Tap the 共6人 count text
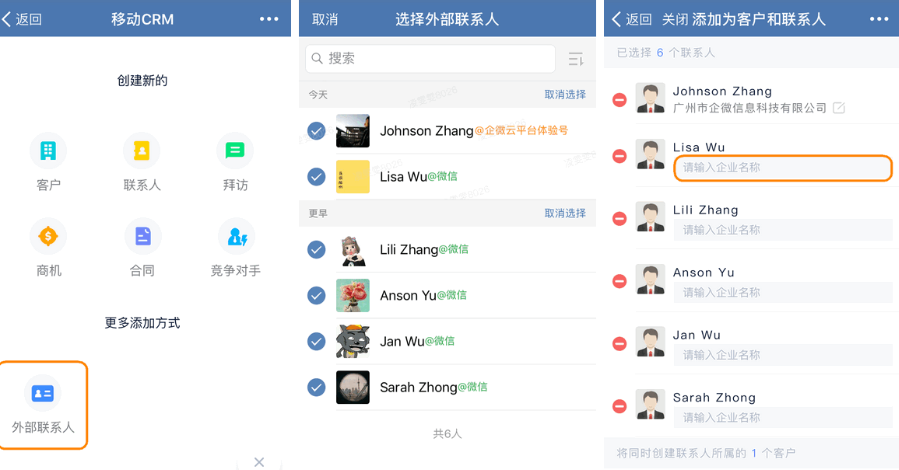The height and width of the screenshot is (470, 899). (447, 434)
